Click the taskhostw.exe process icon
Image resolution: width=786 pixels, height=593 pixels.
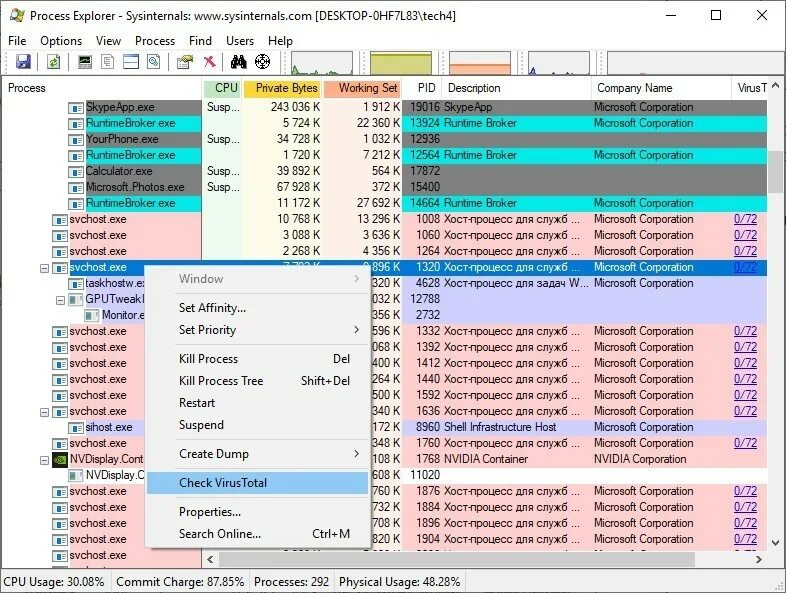tap(76, 284)
